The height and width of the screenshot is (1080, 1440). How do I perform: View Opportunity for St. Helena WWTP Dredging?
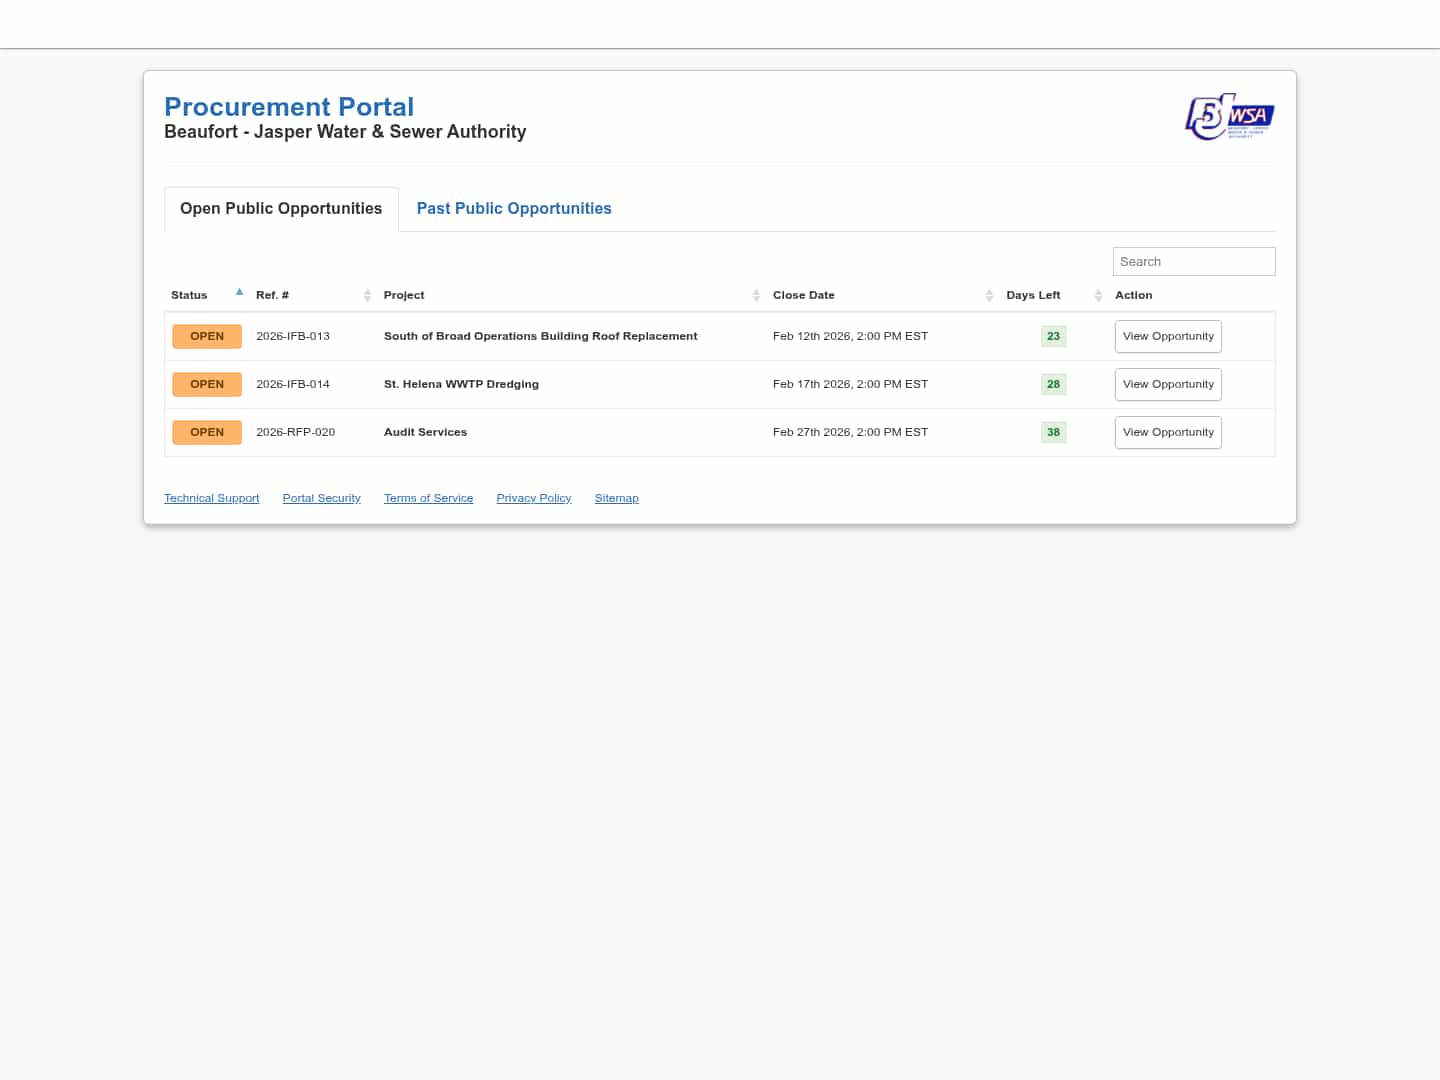(1167, 384)
